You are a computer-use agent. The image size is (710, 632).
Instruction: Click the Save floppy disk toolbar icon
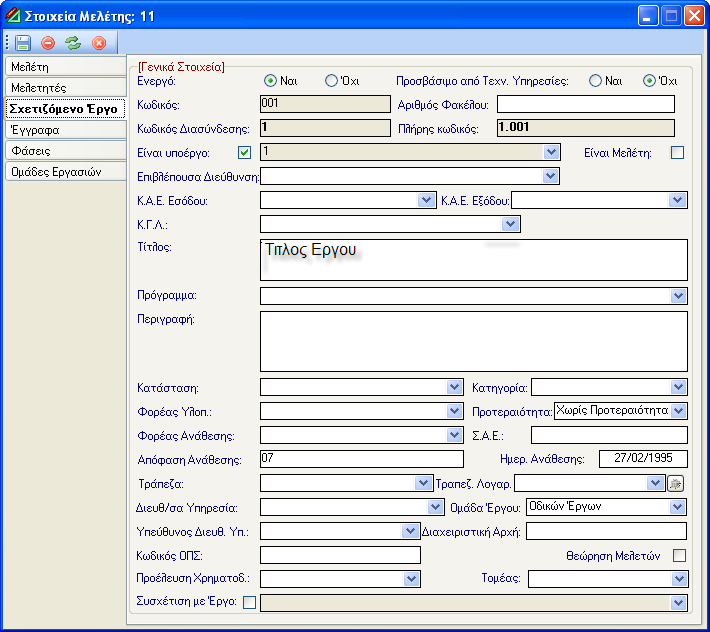tap(23, 43)
